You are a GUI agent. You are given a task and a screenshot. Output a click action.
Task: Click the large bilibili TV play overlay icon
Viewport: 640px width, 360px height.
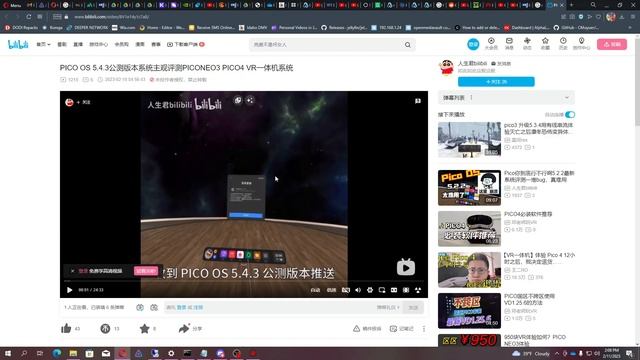(406, 267)
